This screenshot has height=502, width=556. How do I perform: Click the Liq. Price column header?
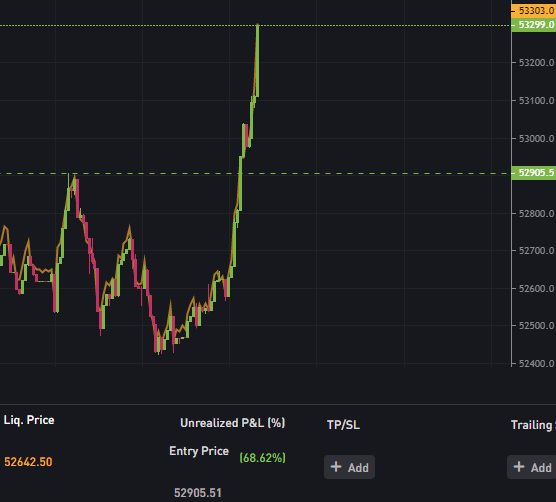29,420
